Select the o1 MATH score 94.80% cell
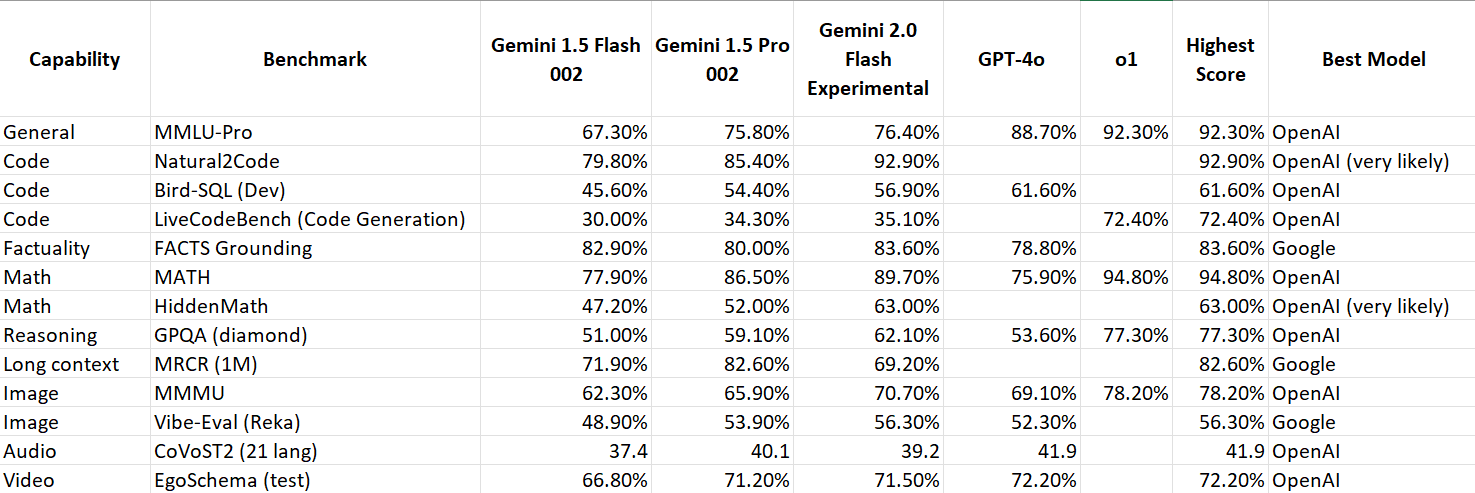 (x=1126, y=277)
